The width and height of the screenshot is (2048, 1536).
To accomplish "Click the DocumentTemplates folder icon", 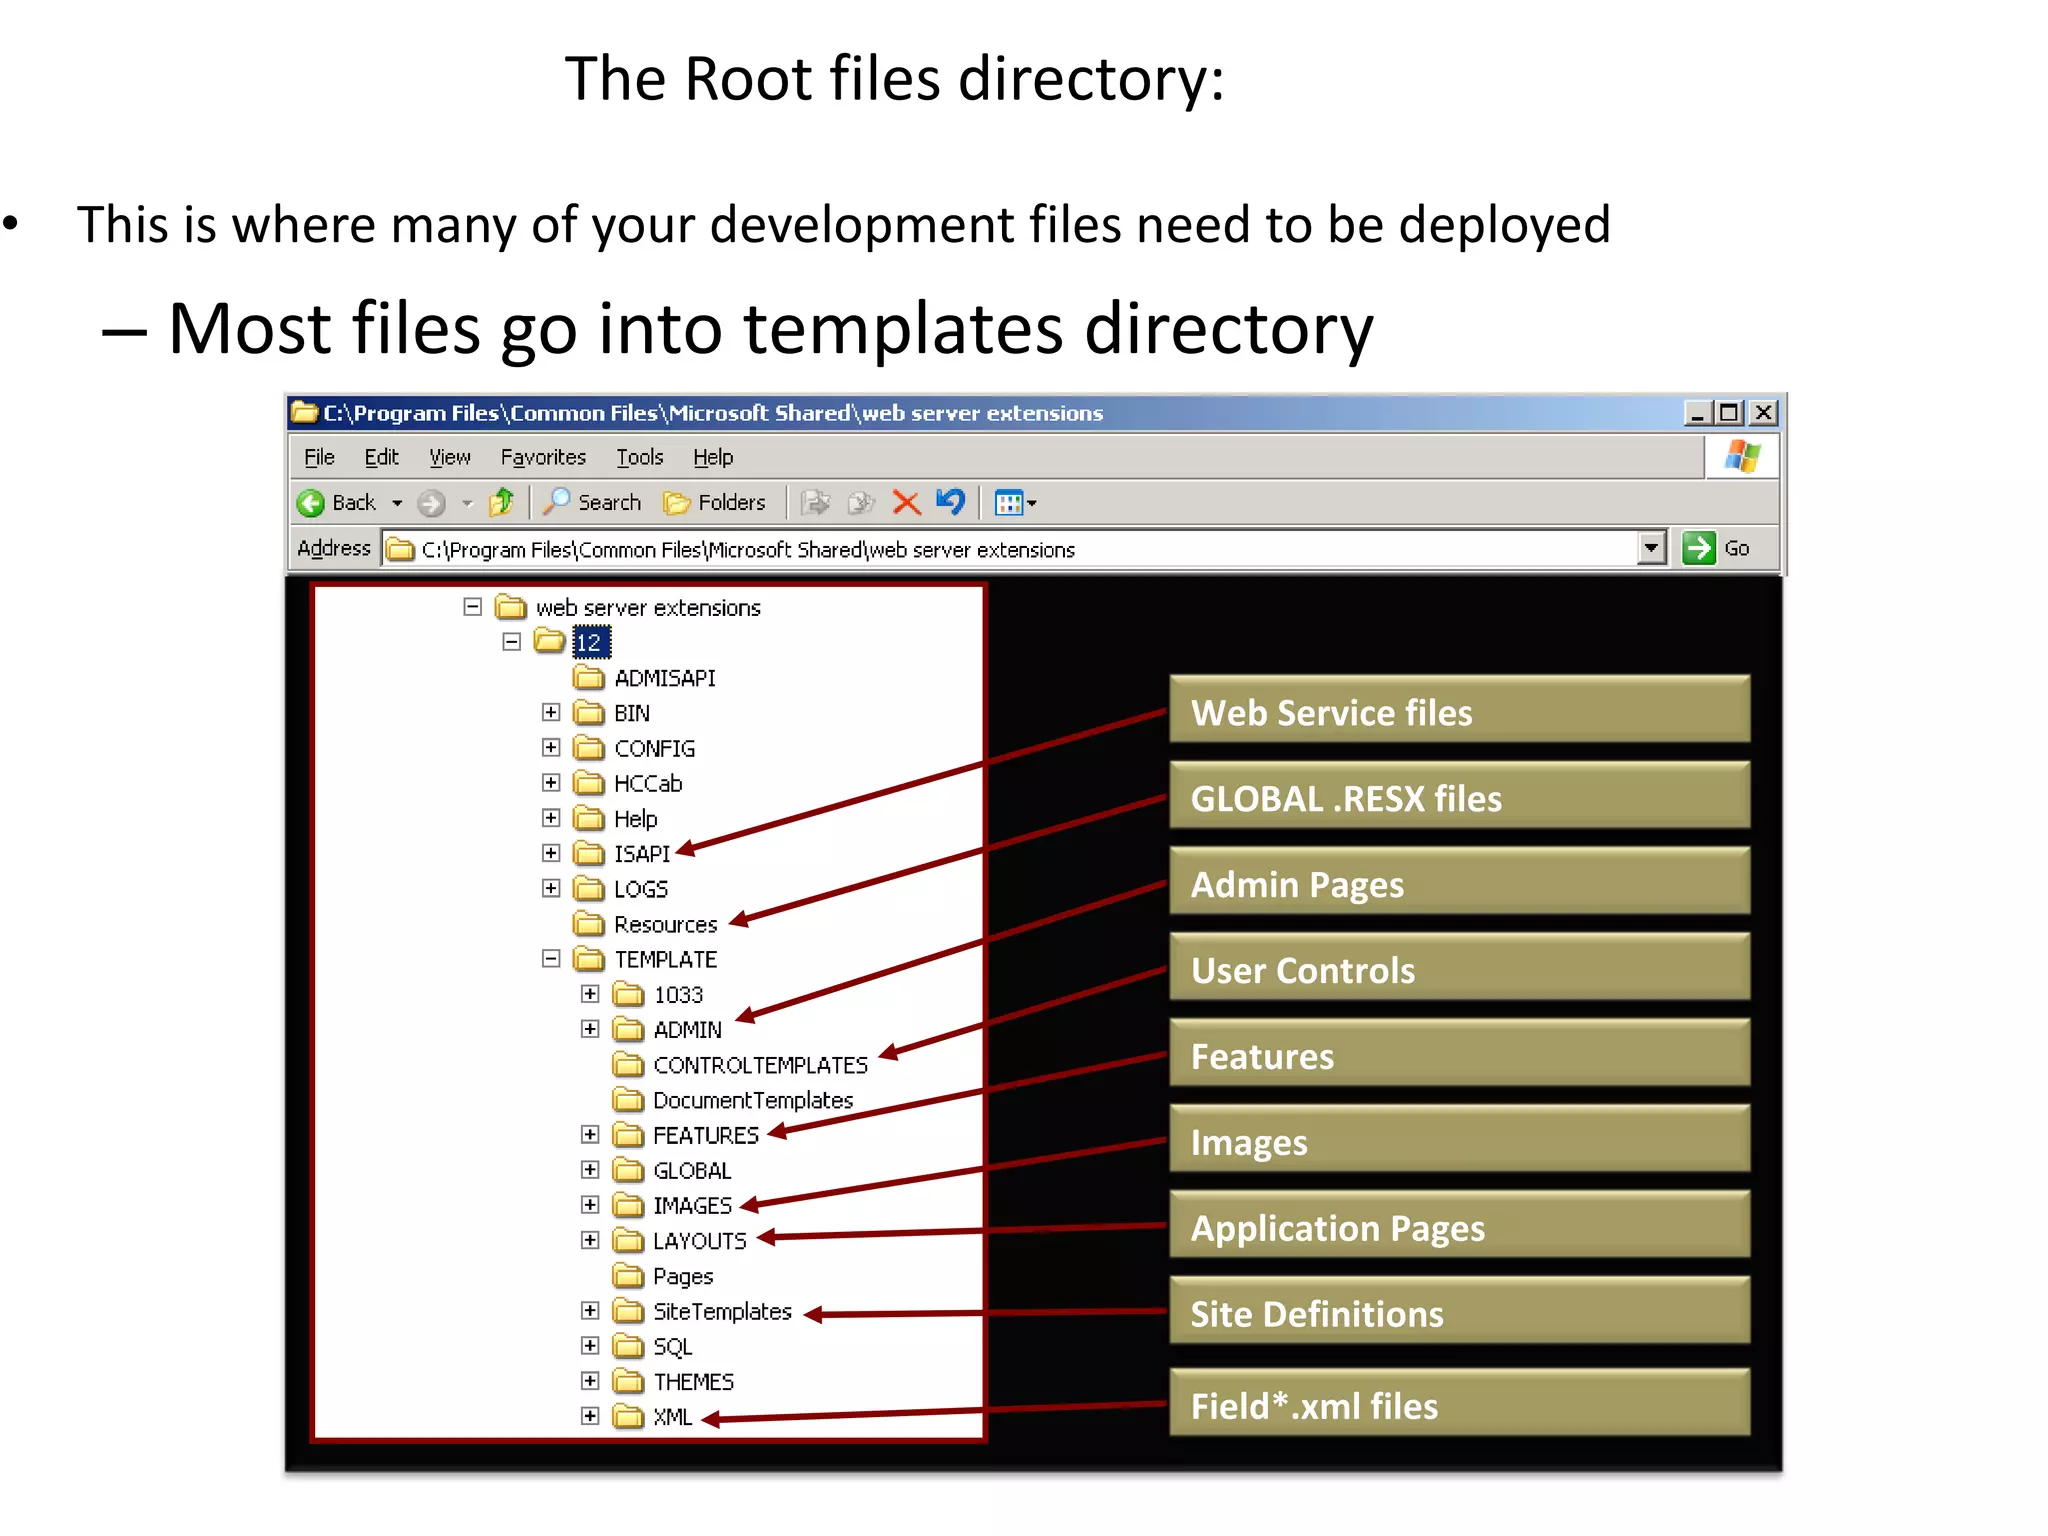I will [x=628, y=1100].
